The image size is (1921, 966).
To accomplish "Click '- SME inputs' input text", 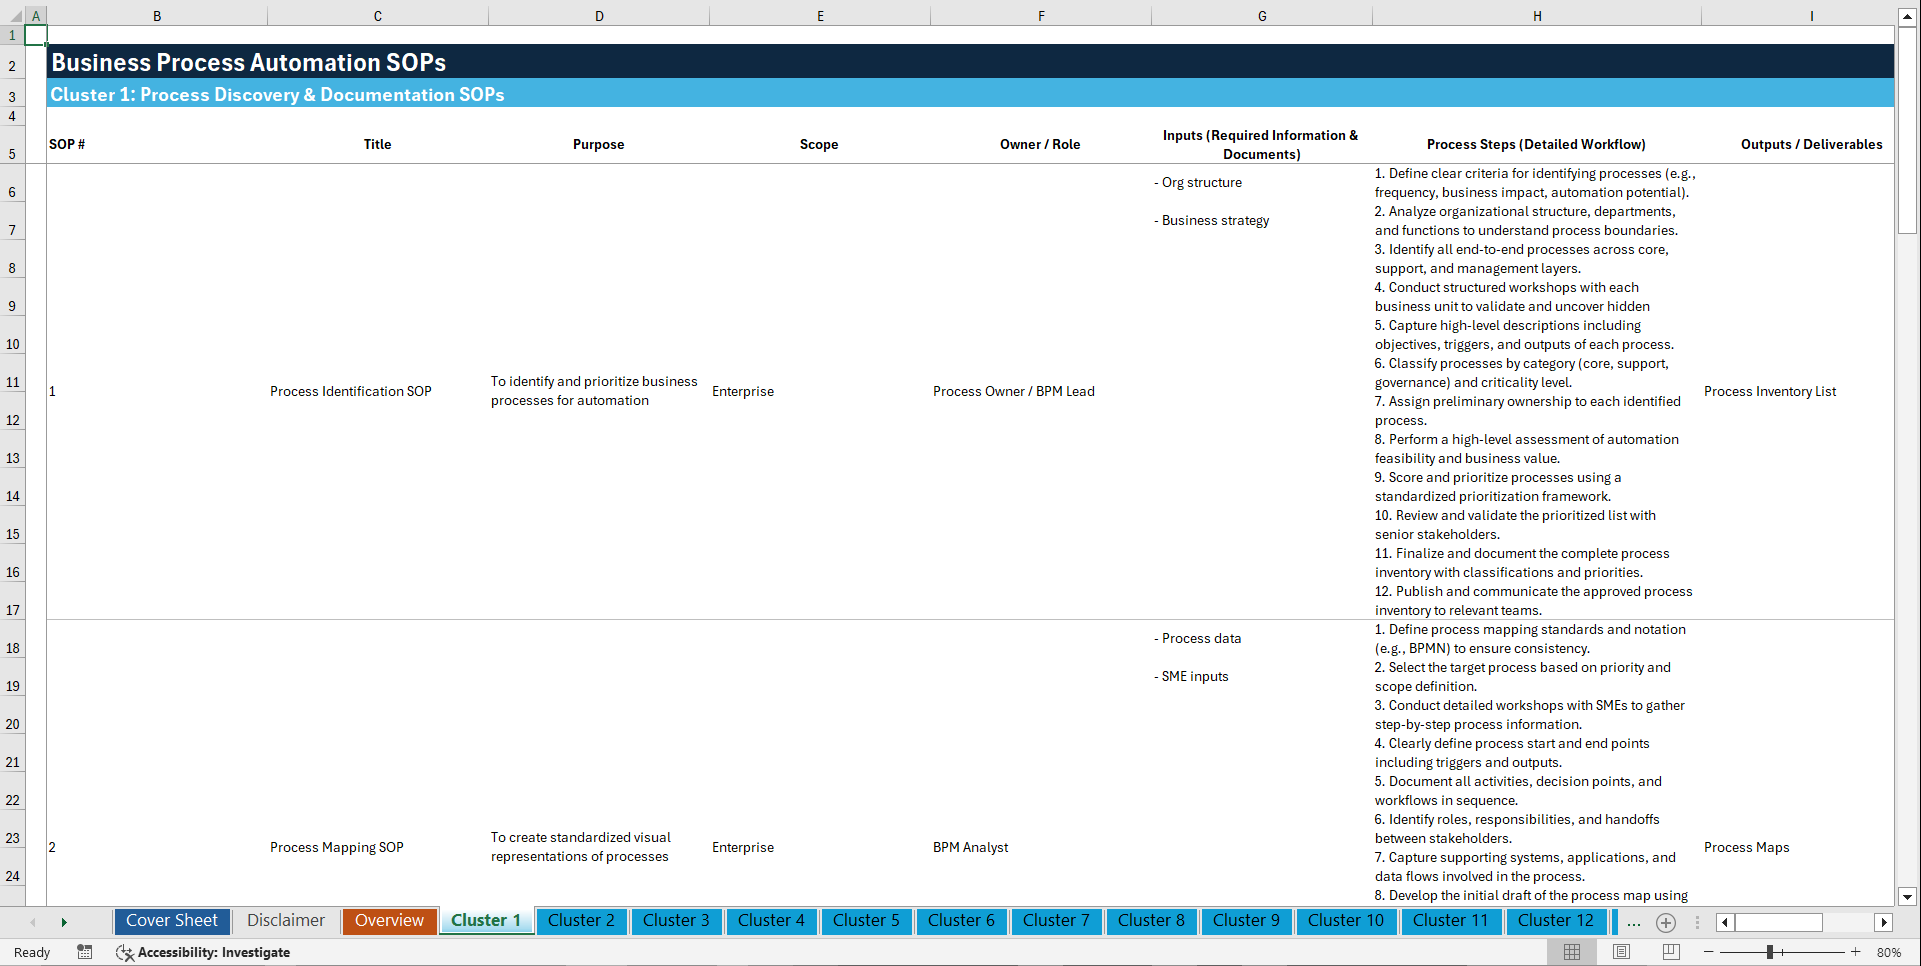I will pos(1191,676).
